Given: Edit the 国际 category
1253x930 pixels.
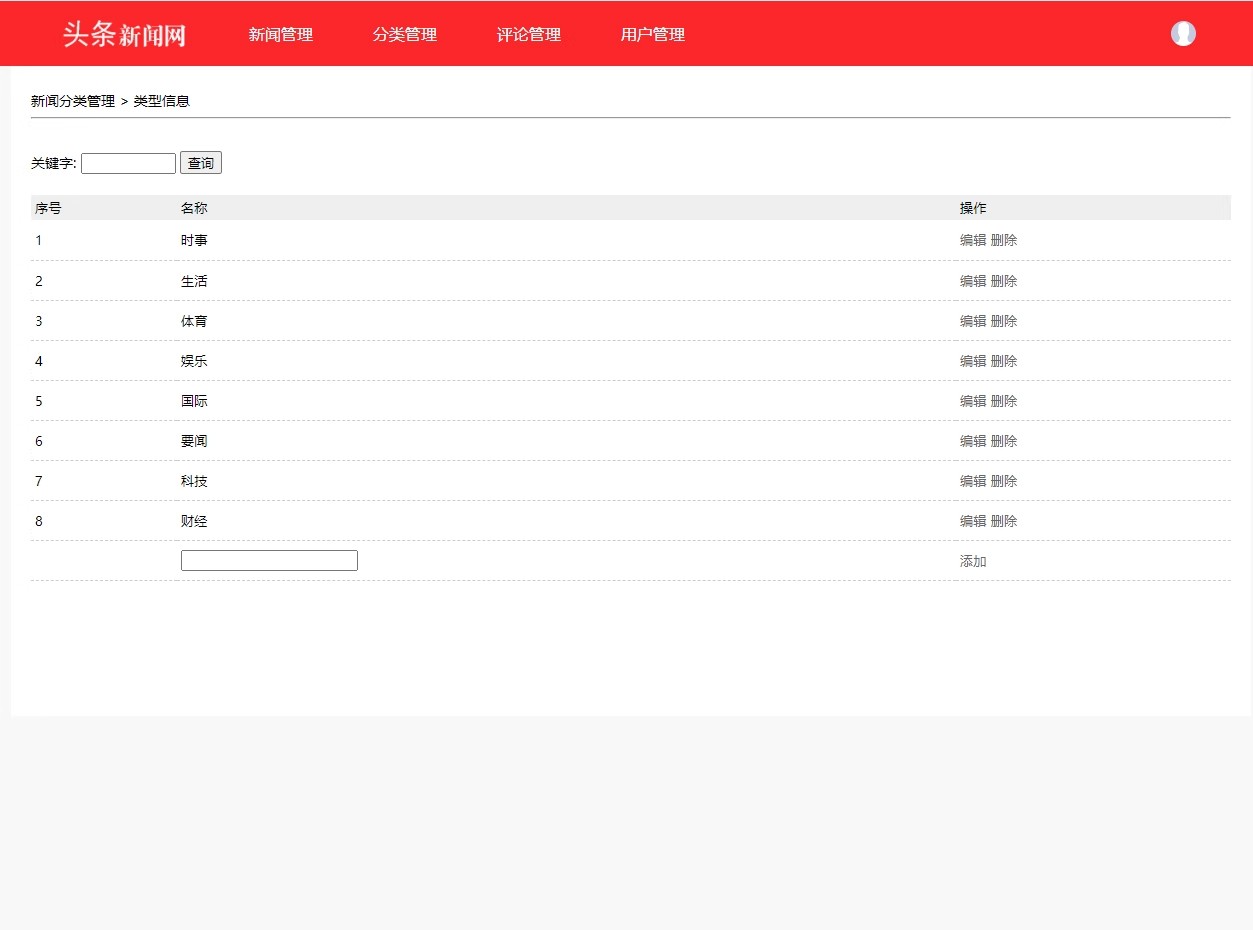Looking at the screenshot, I should [973, 401].
